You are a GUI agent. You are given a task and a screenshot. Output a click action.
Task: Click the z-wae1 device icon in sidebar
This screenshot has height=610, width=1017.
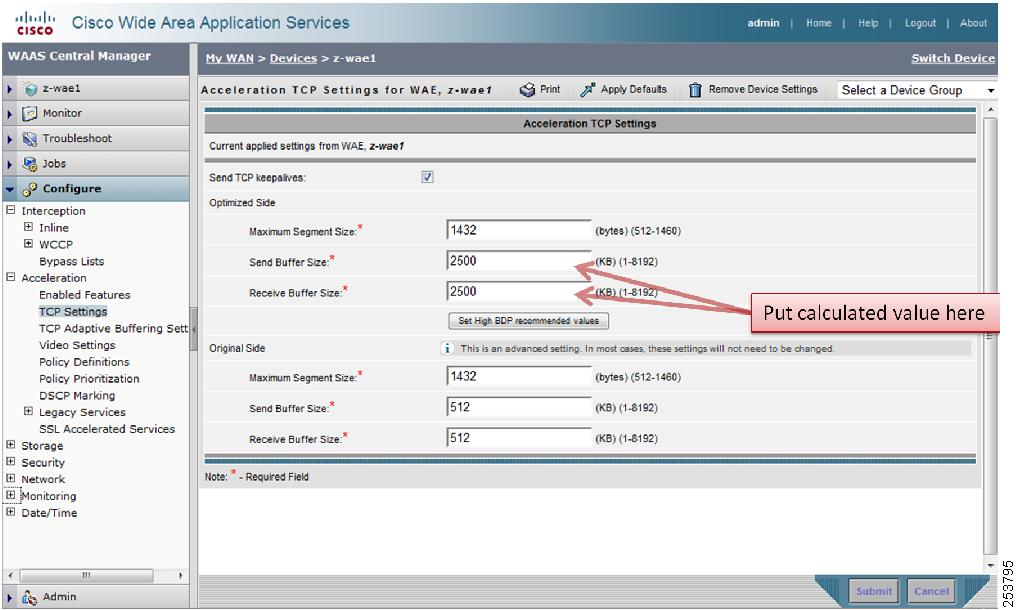pos(30,89)
